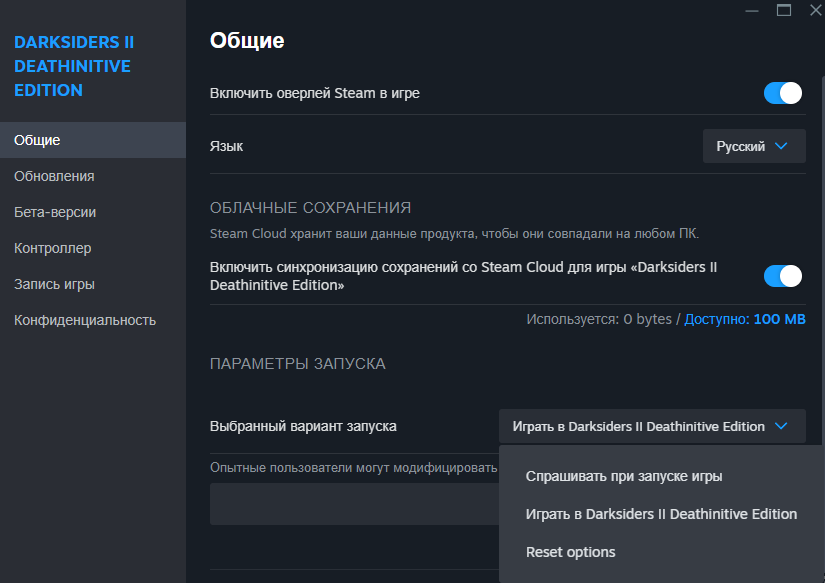Disable the Steam Cloud save synchronization switch
Screen dimensions: 825x583
pos(782,276)
